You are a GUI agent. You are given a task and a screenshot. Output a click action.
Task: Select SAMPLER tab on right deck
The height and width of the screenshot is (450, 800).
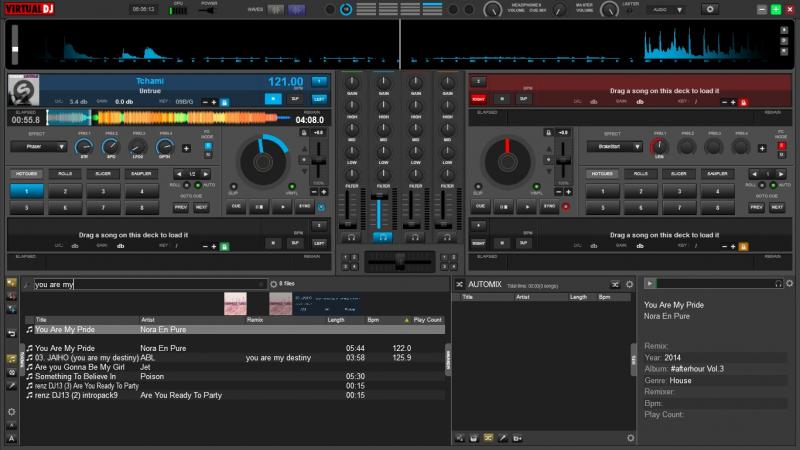717,174
